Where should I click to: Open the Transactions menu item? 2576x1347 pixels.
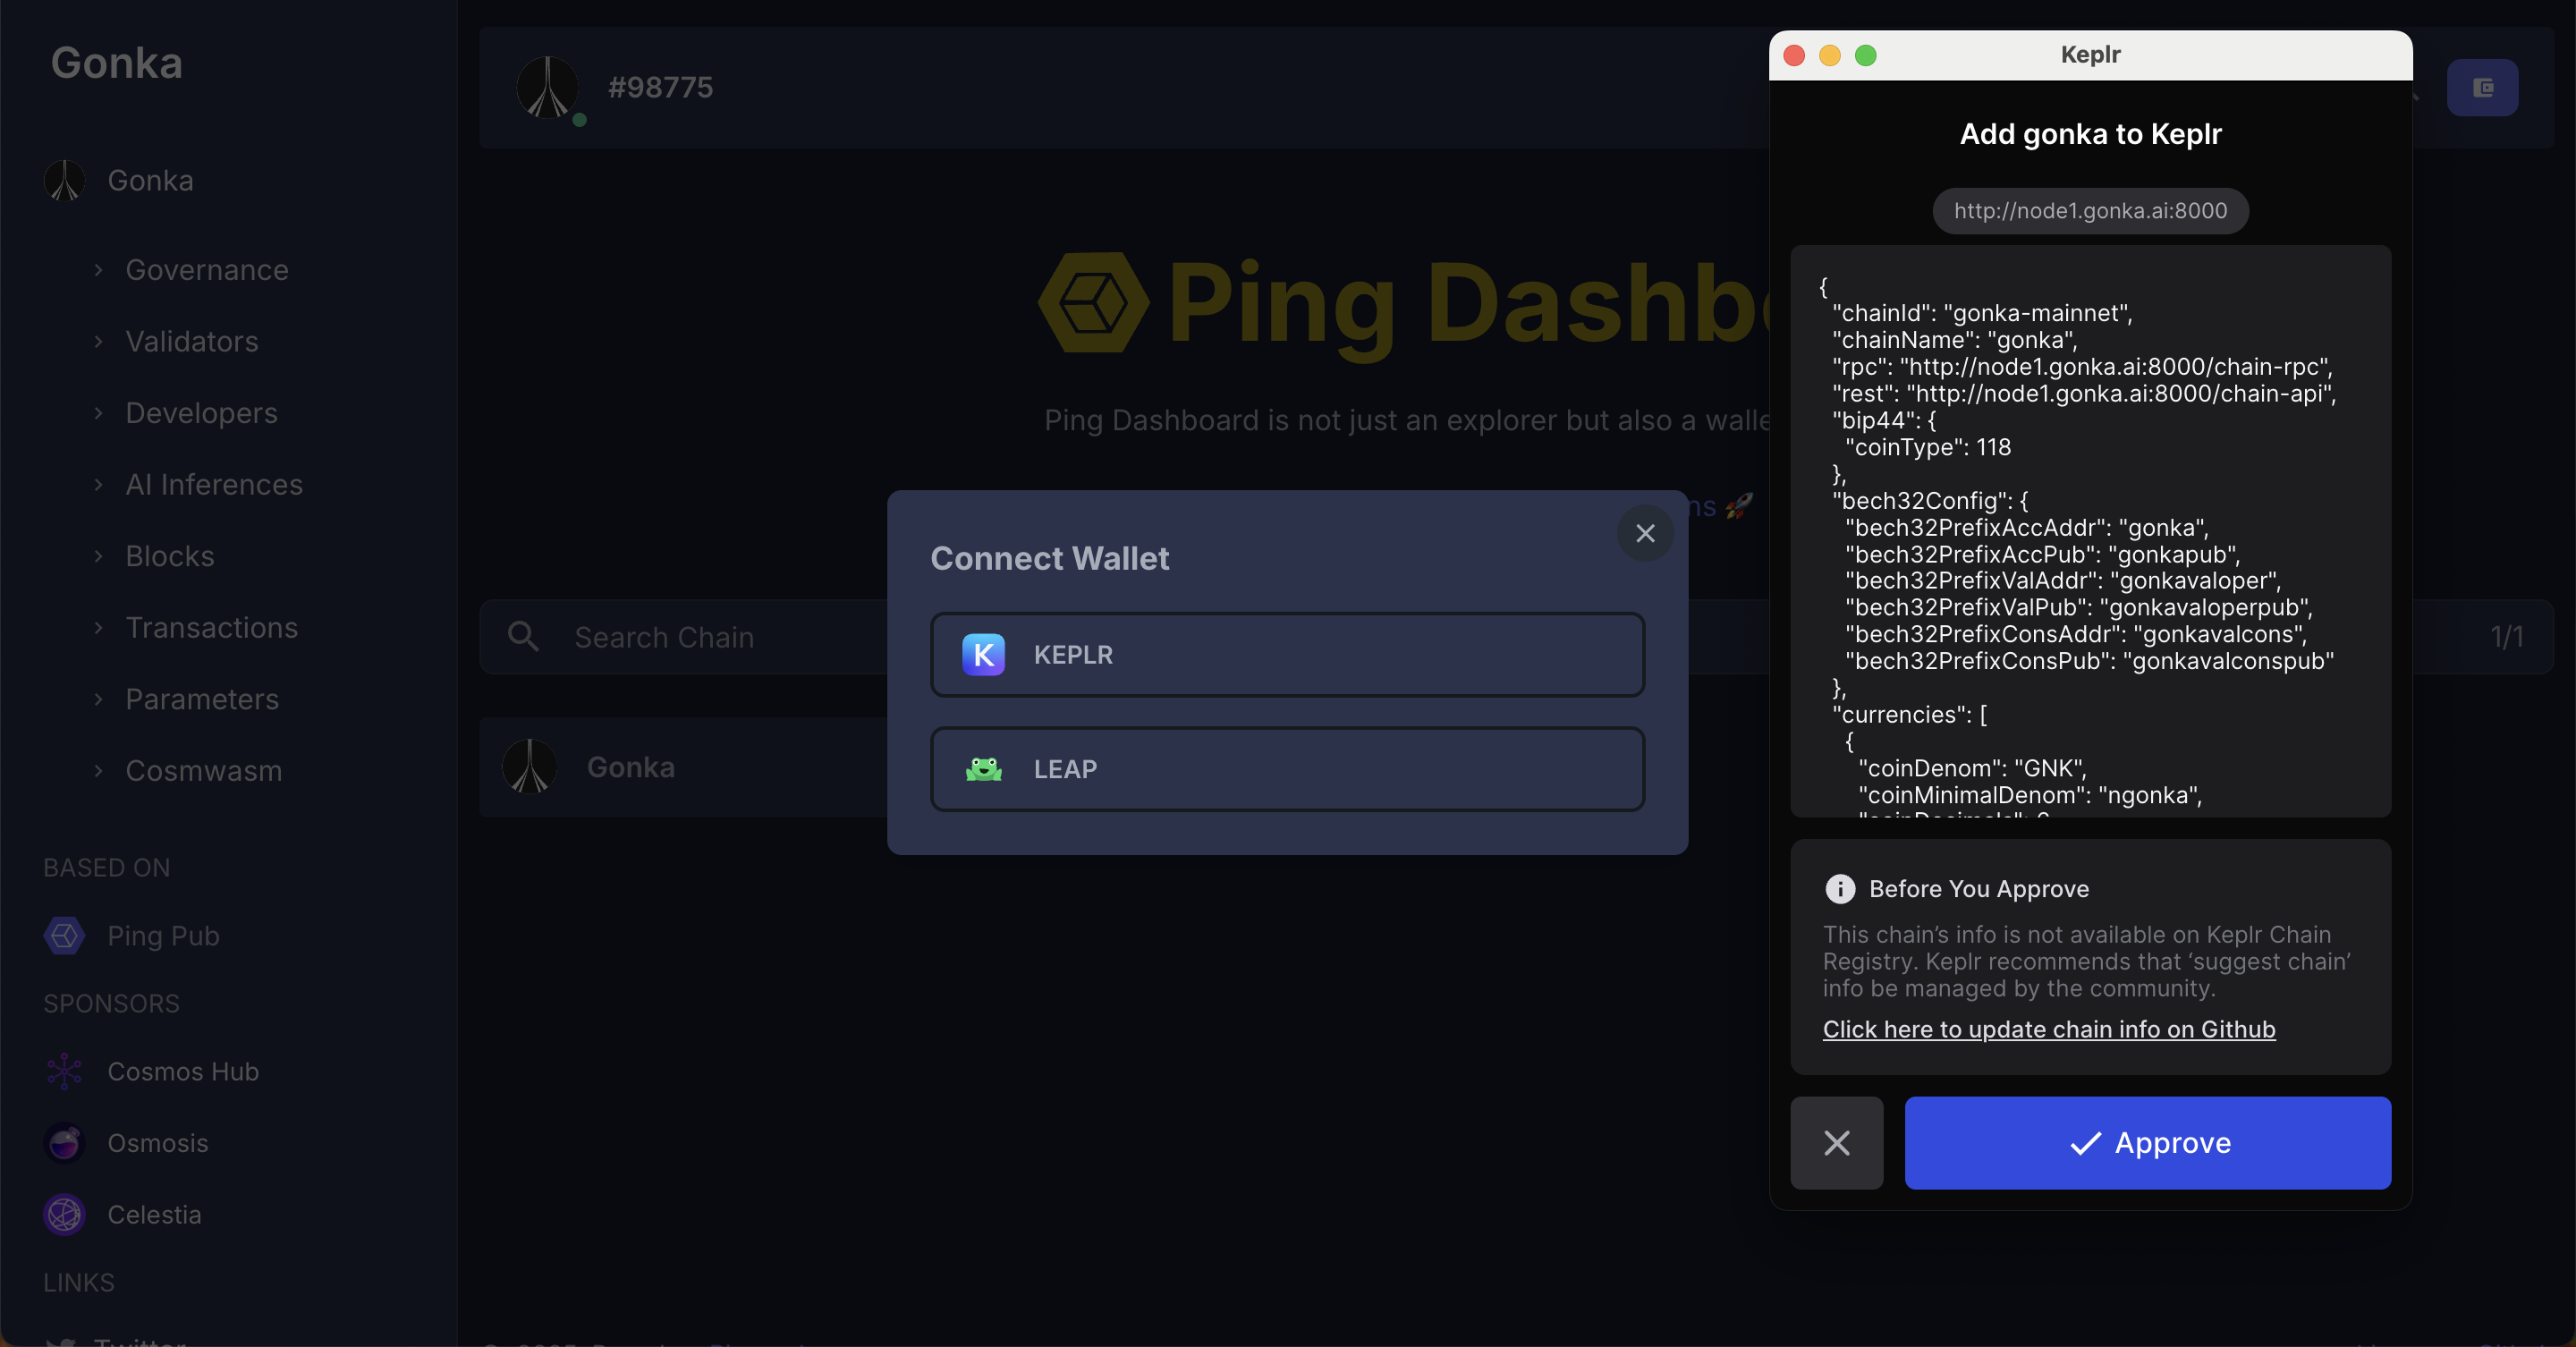(x=211, y=628)
